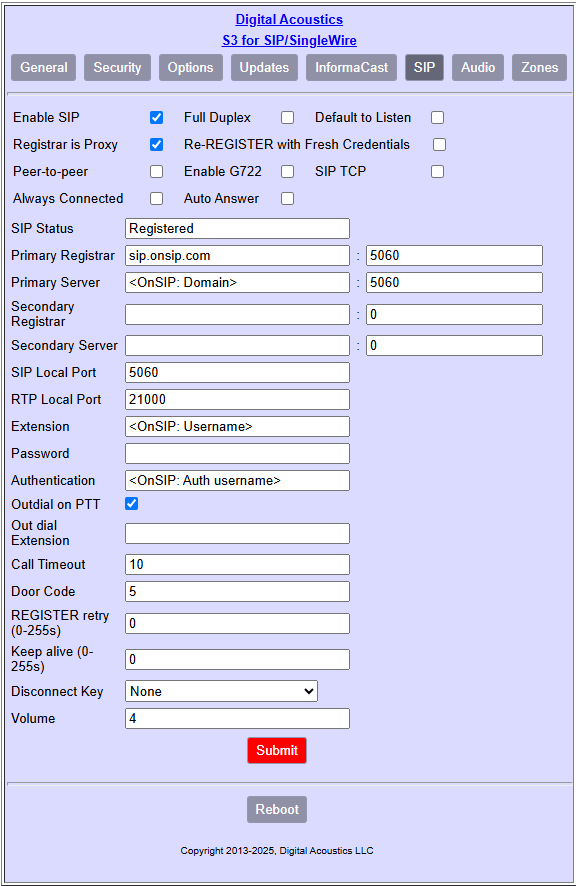This screenshot has height=886, width=576.
Task: Go to the Updates tab
Action: click(264, 68)
